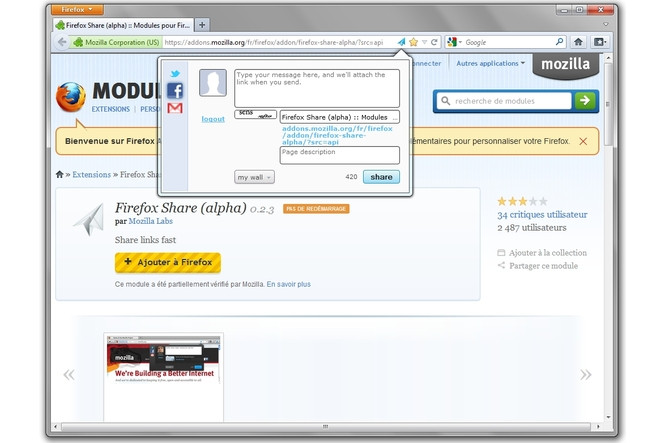The width and height of the screenshot is (664, 443).
Task: Open the address bar history dropdown arrow
Action: coord(424,42)
